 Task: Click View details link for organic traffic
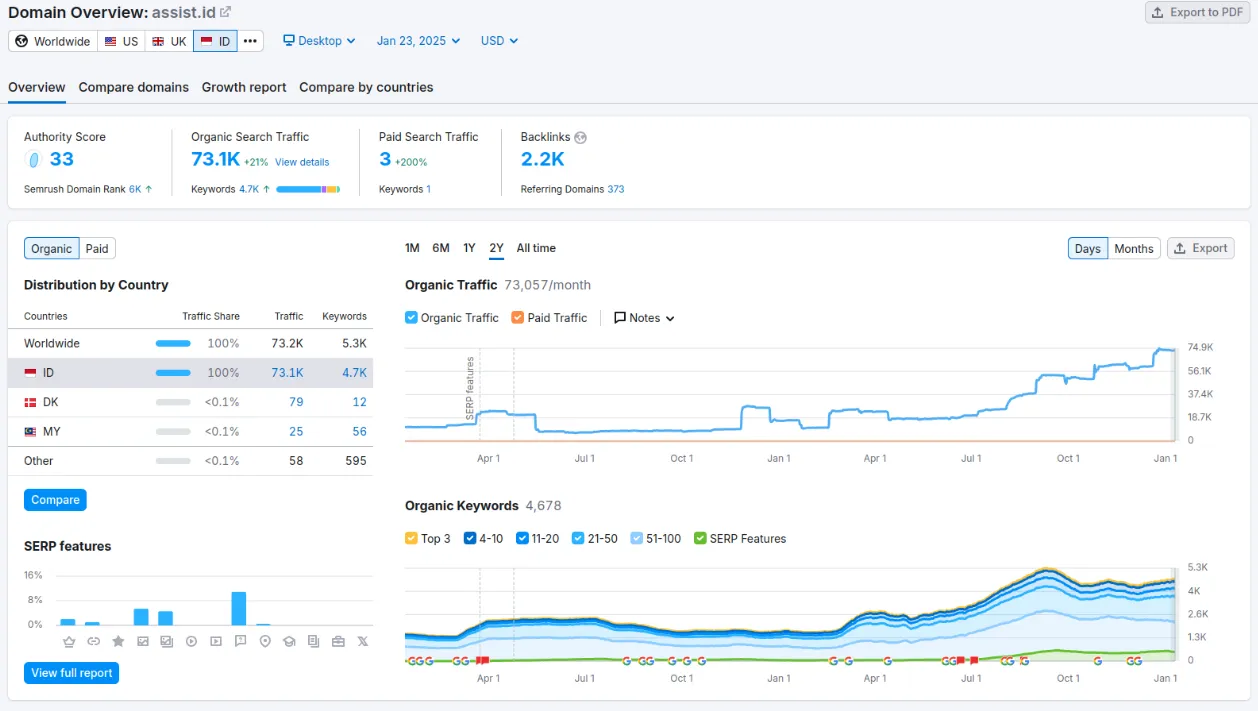[x=302, y=162]
